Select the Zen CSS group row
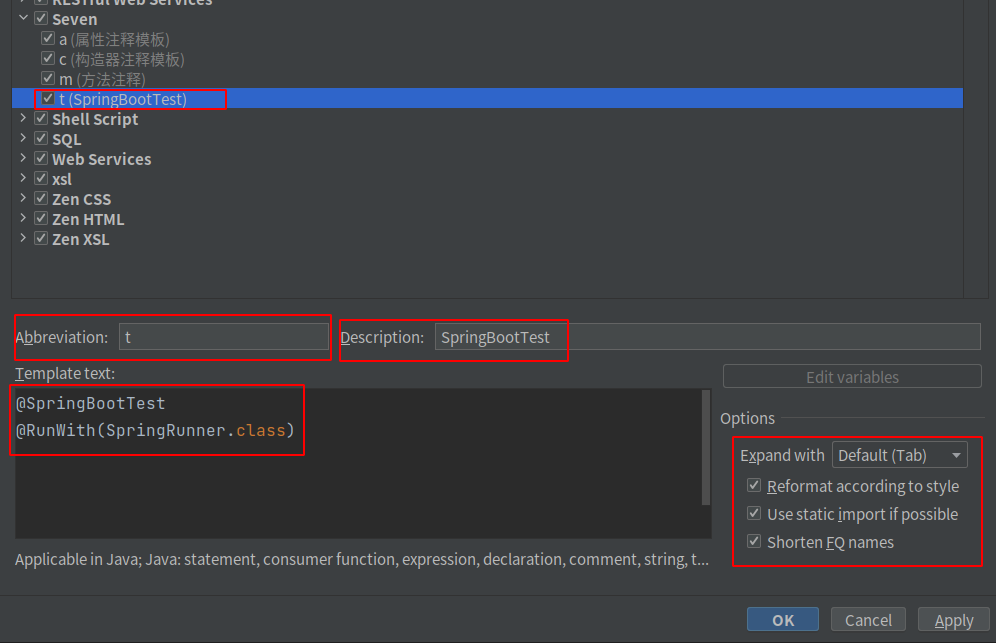This screenshot has height=643, width=996. [487, 200]
